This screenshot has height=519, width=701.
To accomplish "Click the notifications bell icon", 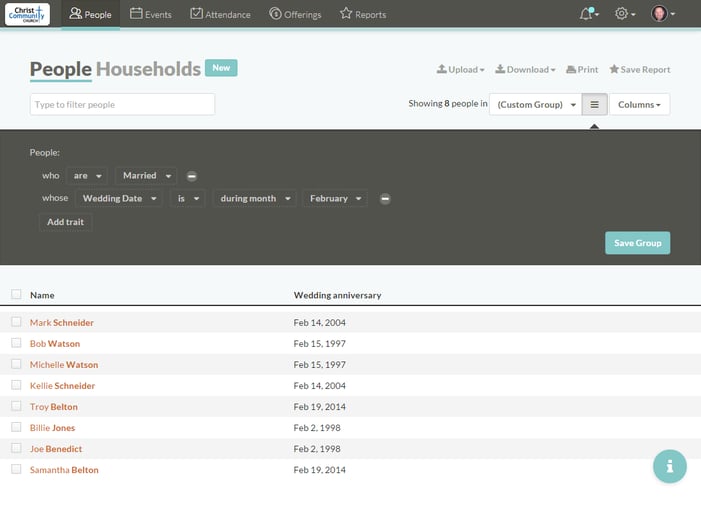I will tap(587, 14).
